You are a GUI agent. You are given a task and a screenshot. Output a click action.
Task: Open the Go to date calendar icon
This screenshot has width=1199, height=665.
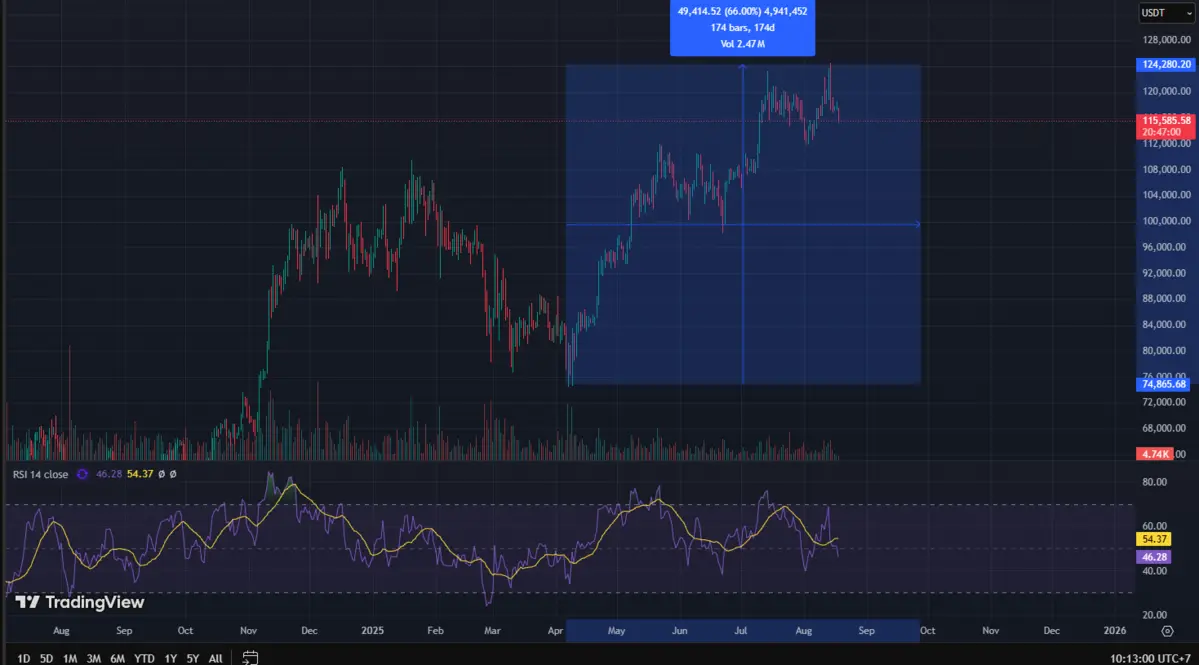tap(250, 658)
